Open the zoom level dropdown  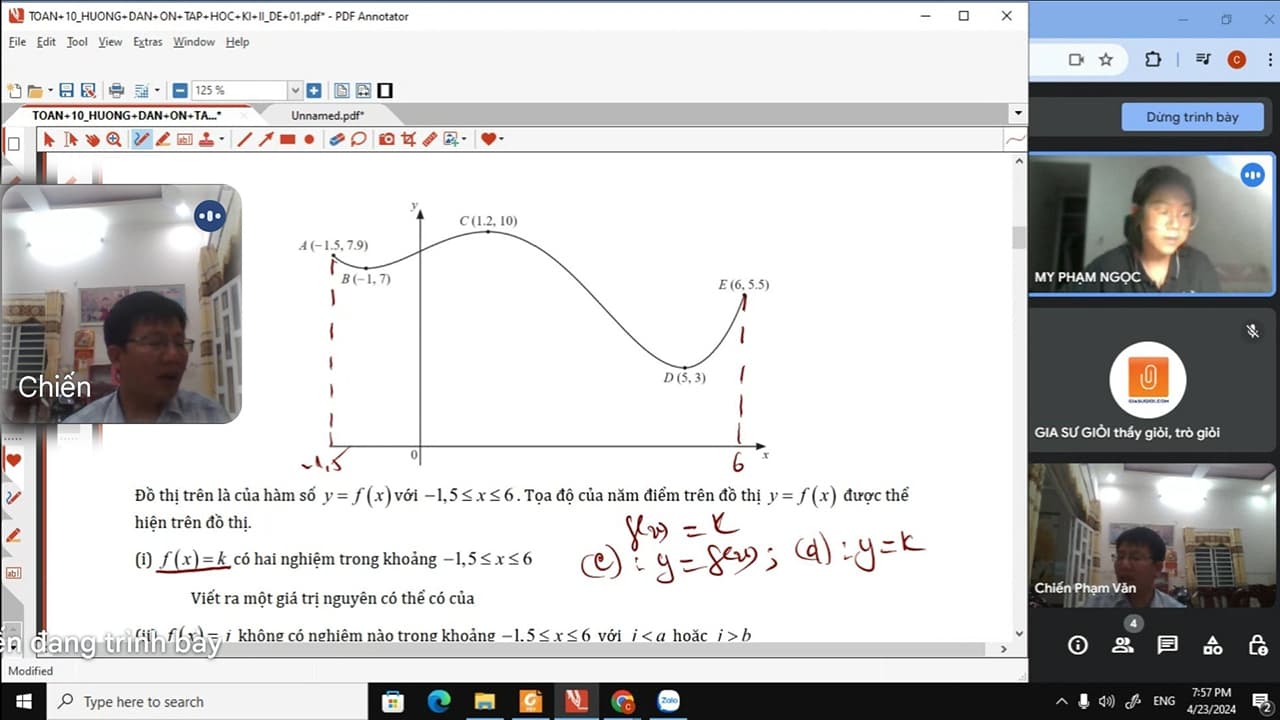[x=295, y=90]
